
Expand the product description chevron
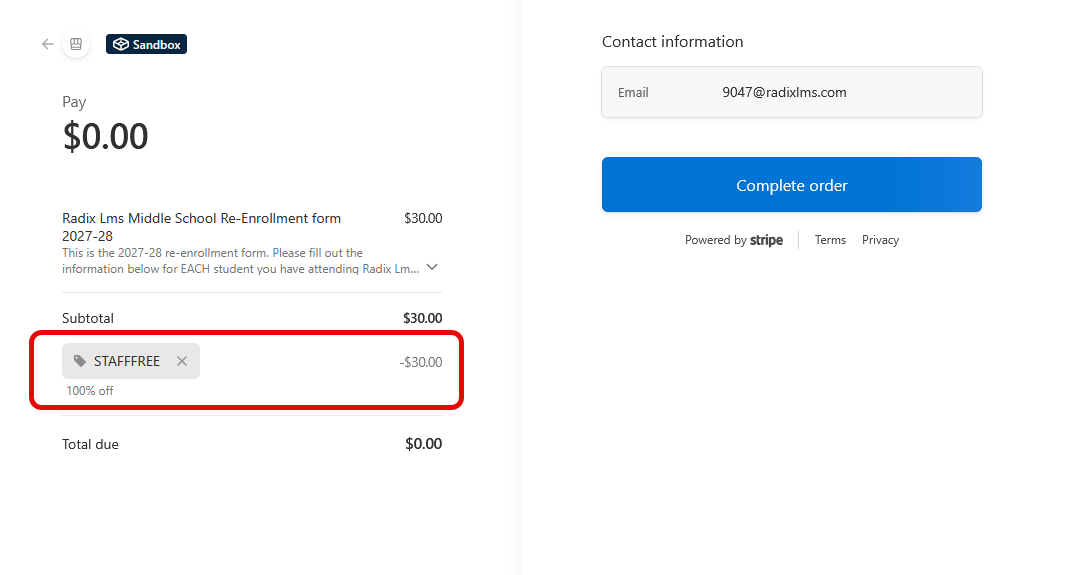(432, 268)
